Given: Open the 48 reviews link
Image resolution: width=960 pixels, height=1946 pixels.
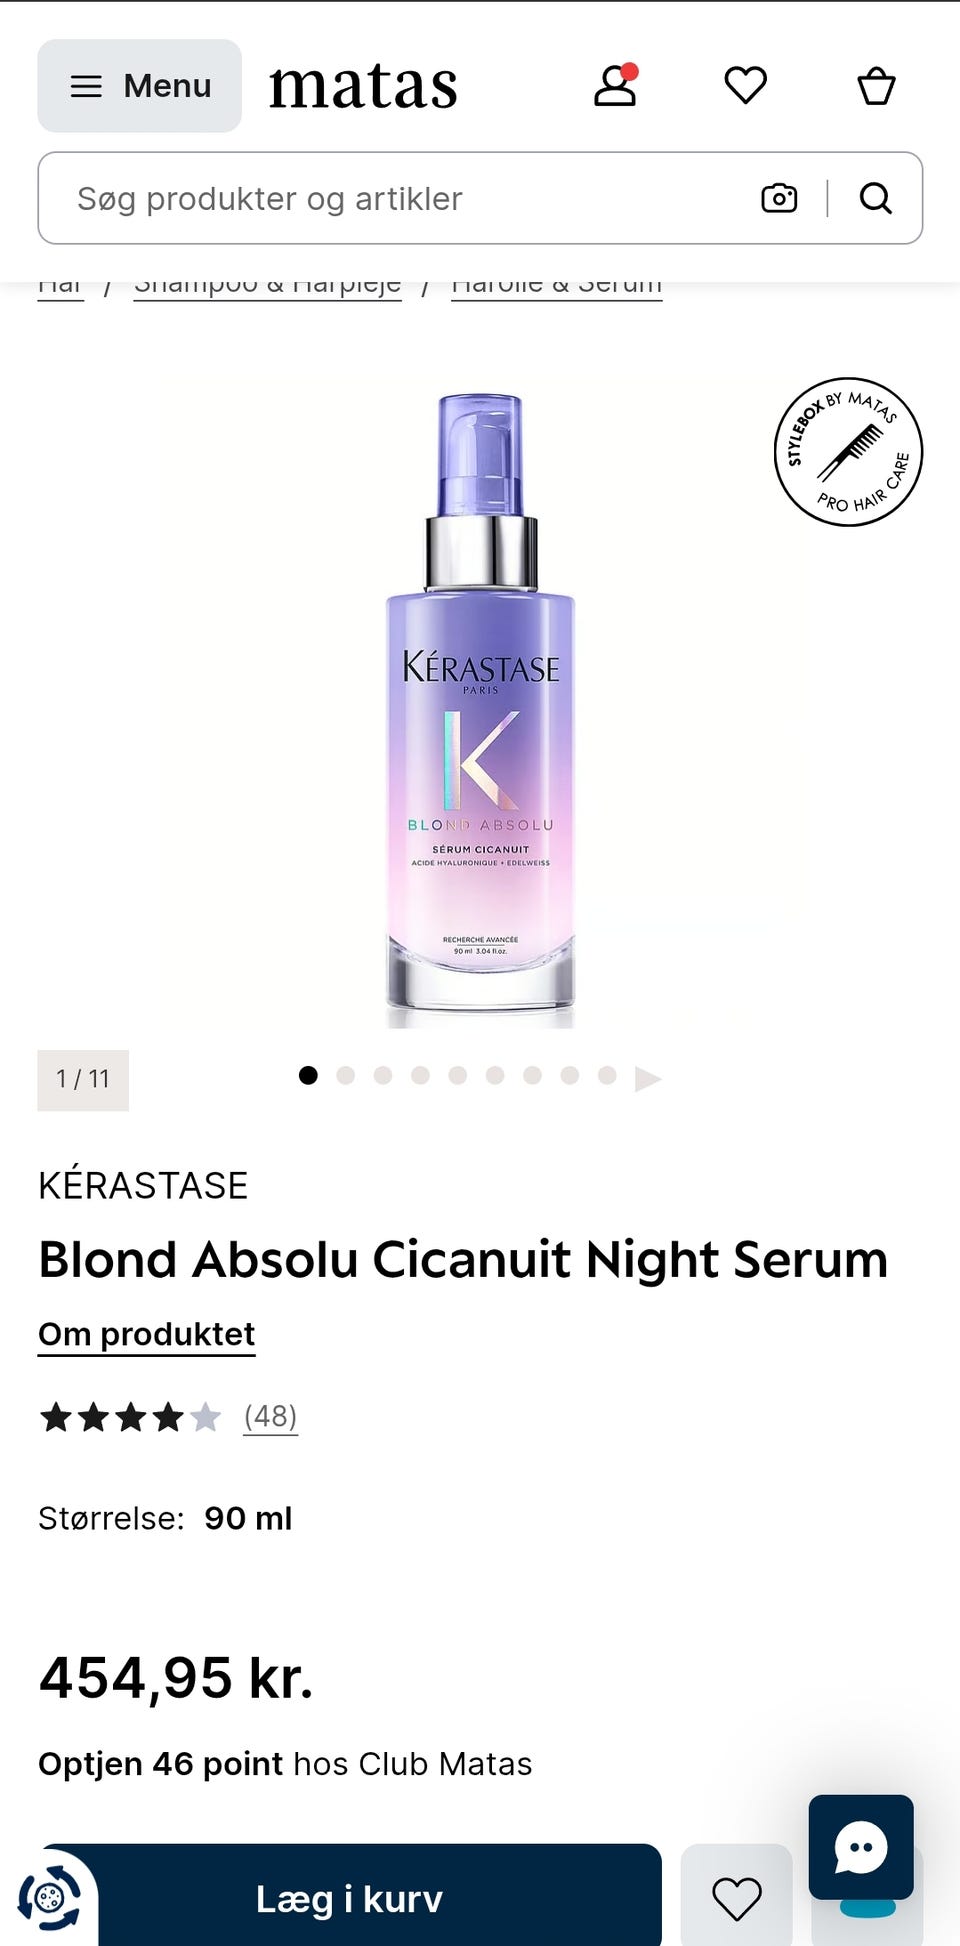Looking at the screenshot, I should coord(271,1416).
